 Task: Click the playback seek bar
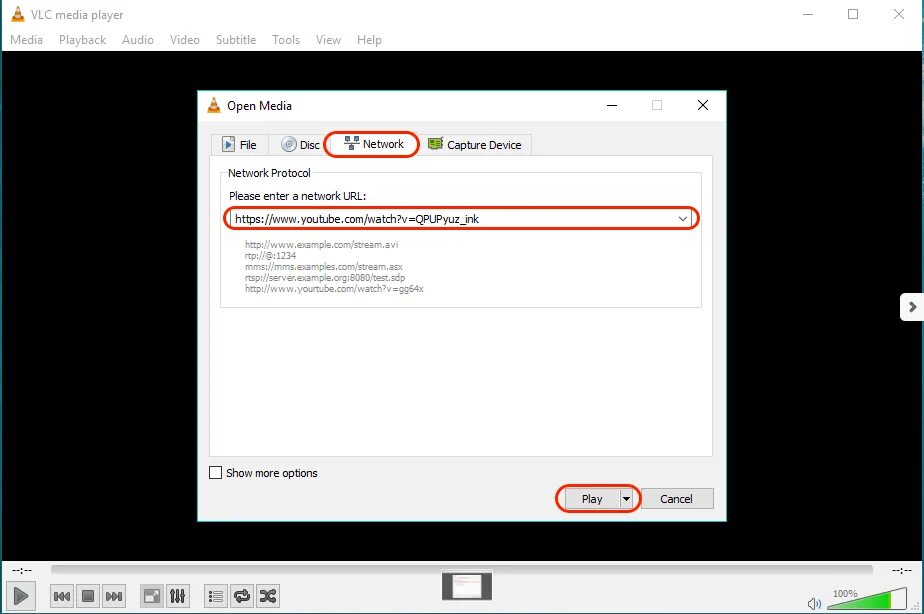point(461,569)
